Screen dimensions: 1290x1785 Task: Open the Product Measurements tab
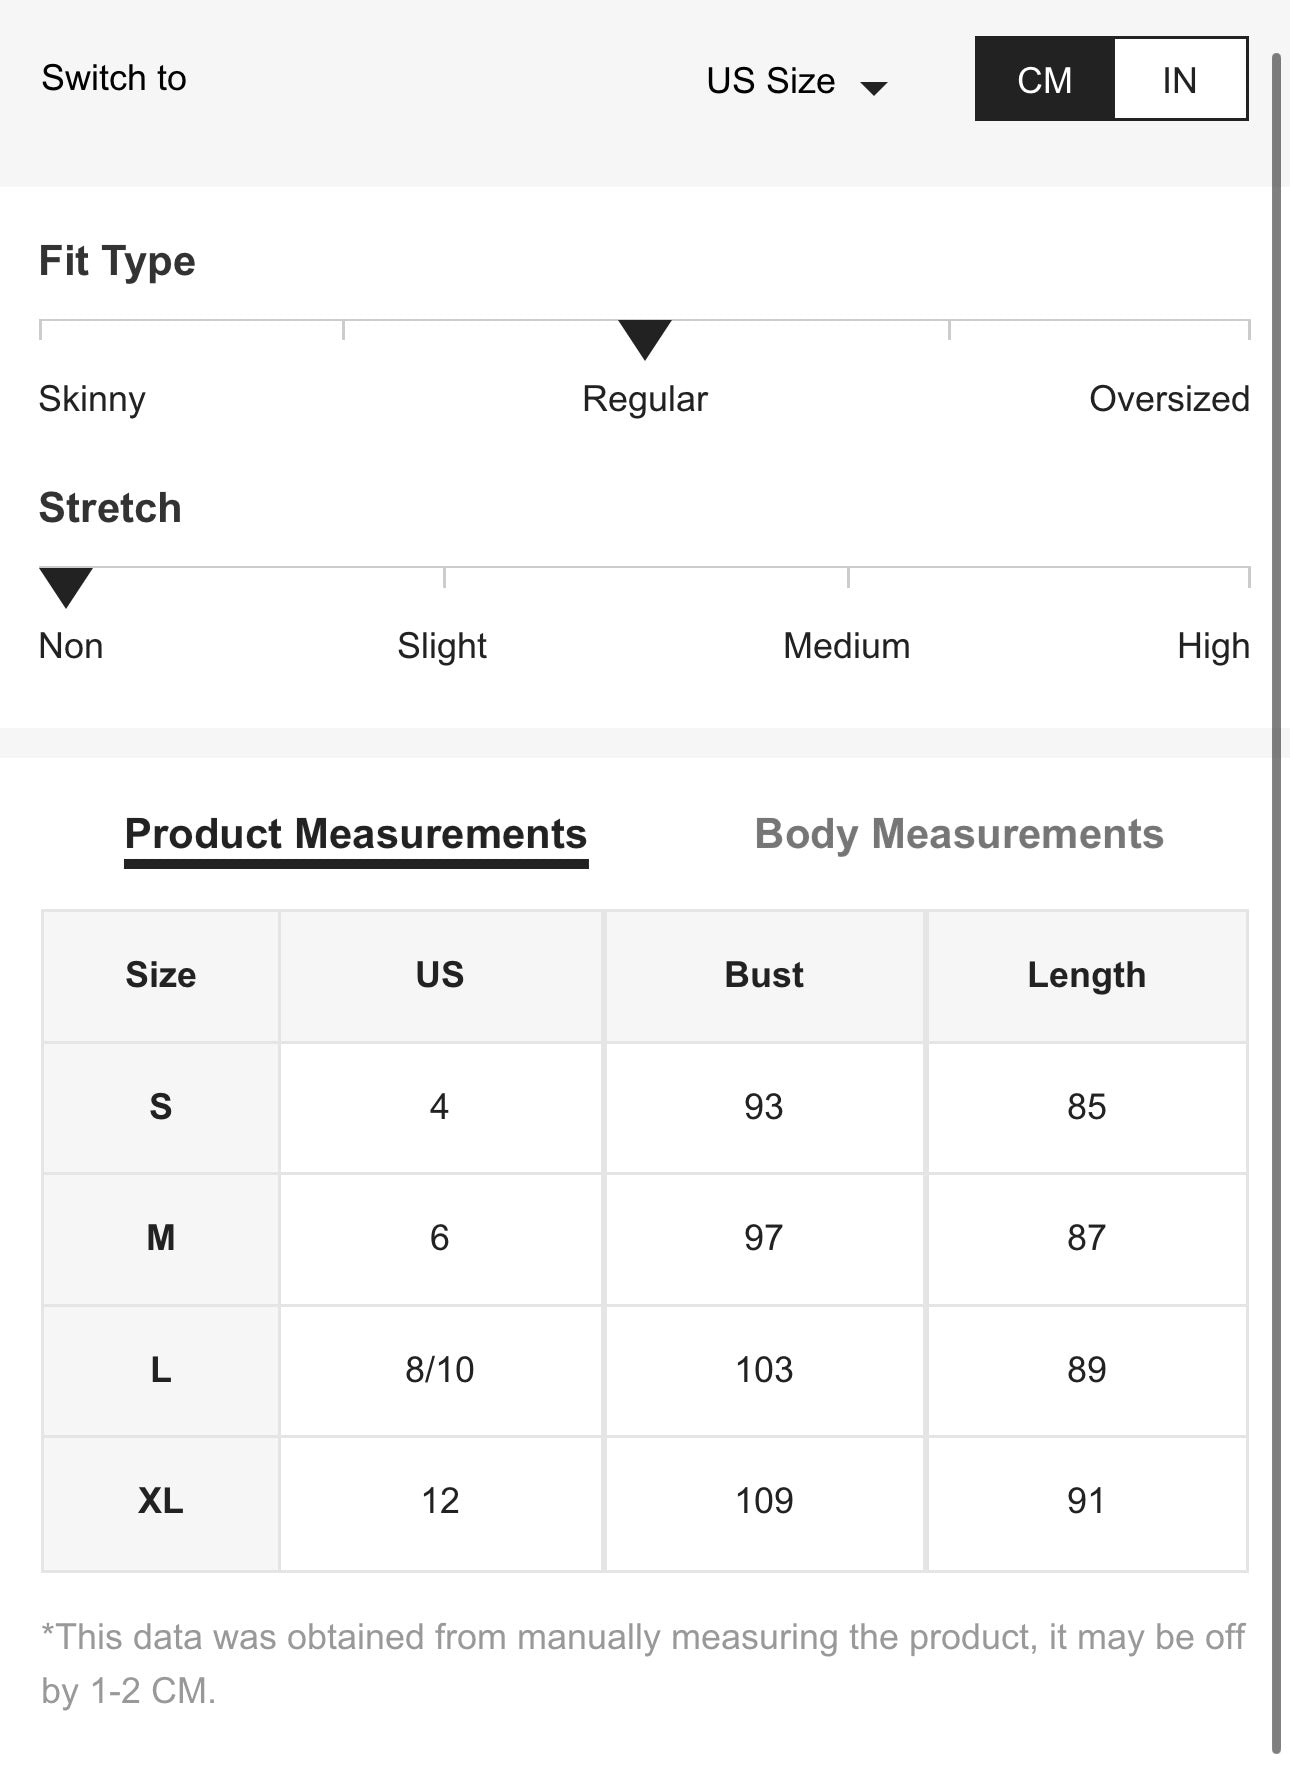(356, 834)
